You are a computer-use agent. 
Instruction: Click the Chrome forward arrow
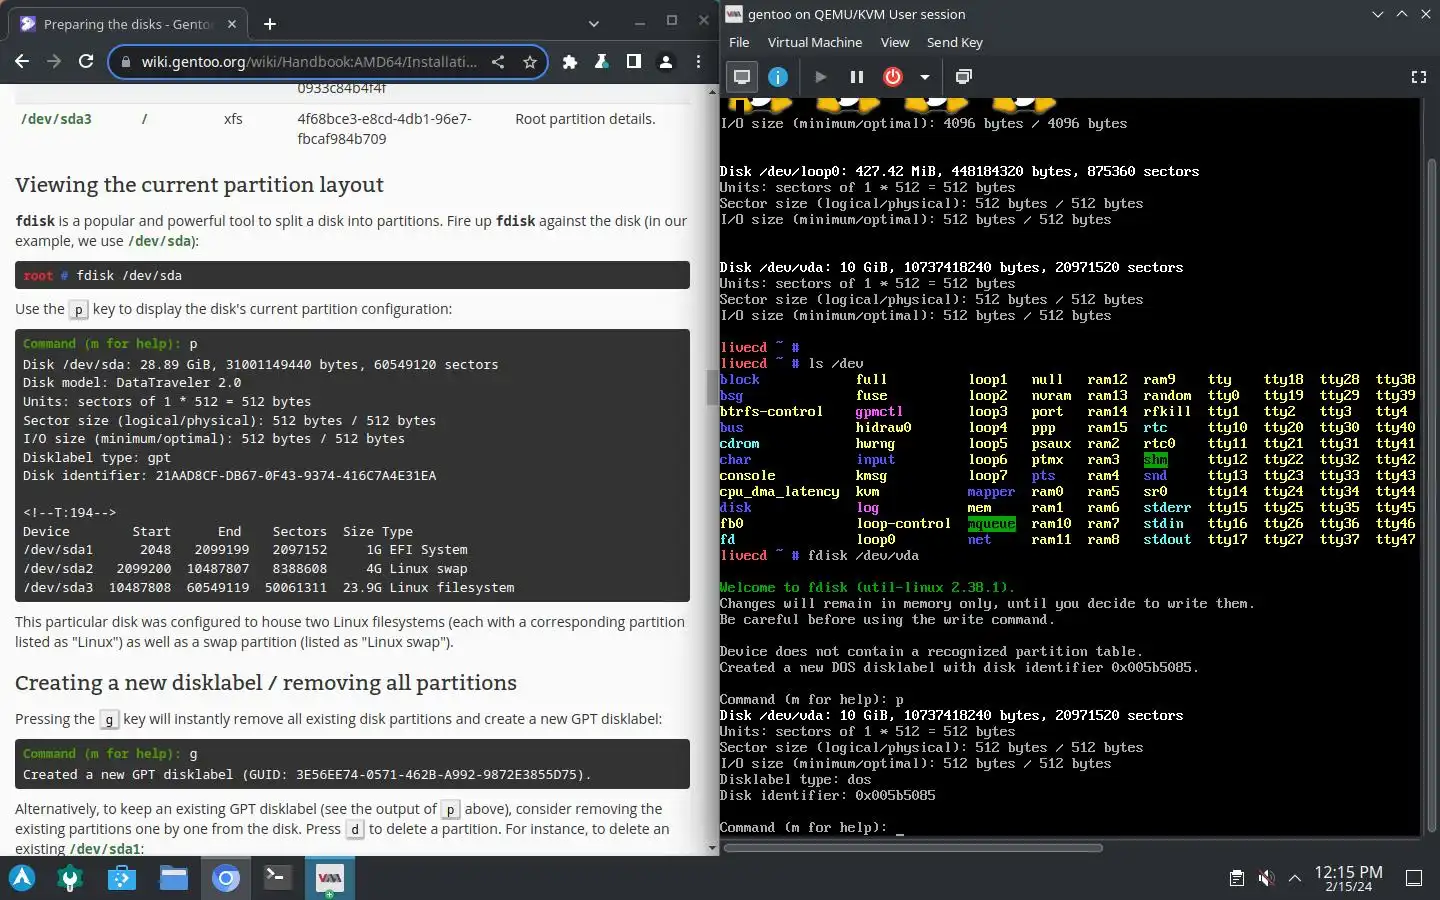(x=54, y=62)
